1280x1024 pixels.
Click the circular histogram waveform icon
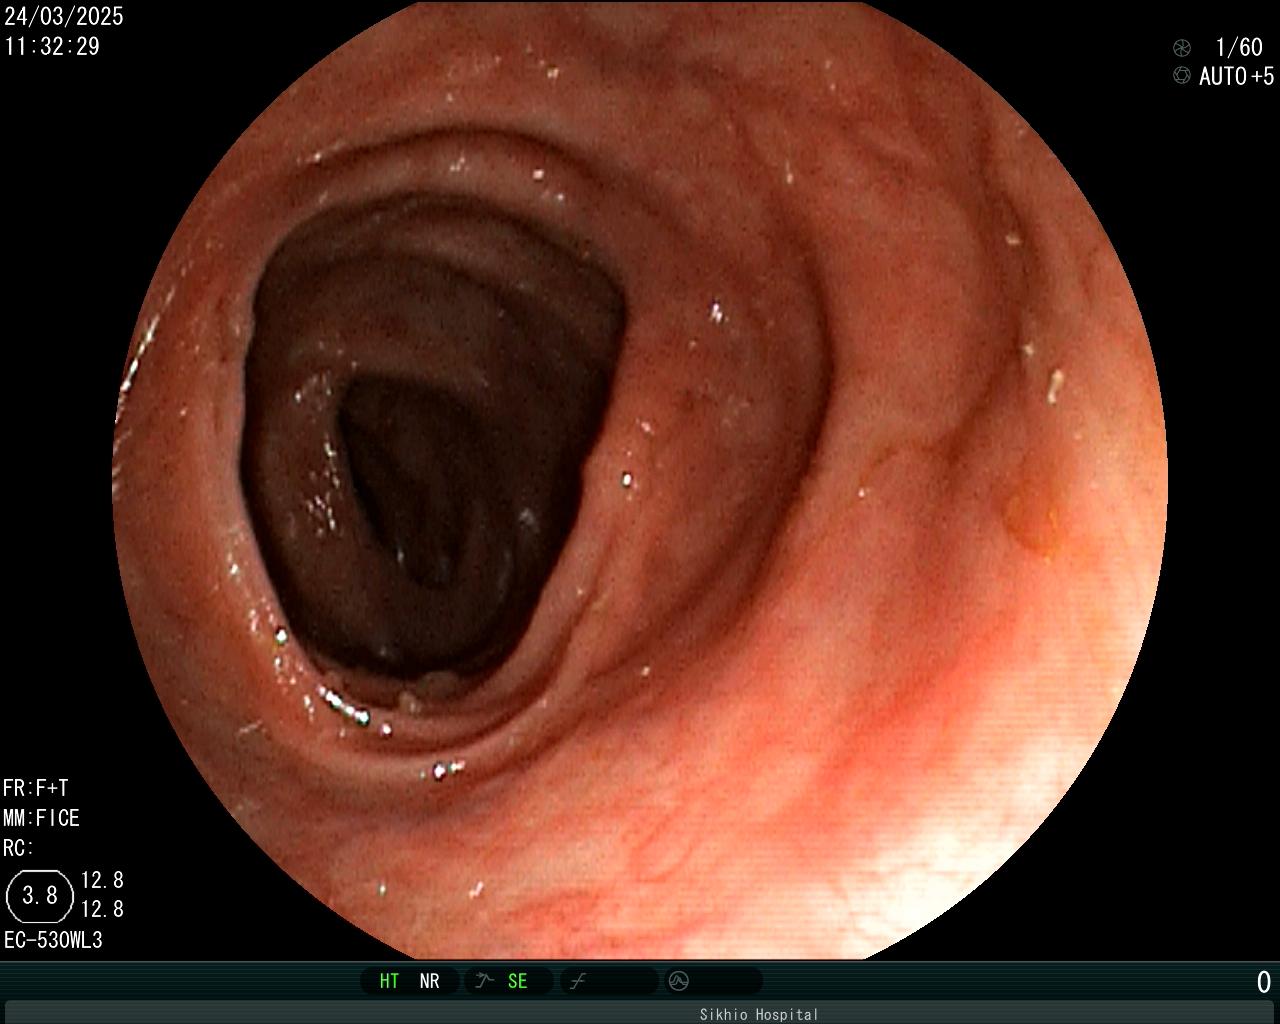tap(678, 981)
